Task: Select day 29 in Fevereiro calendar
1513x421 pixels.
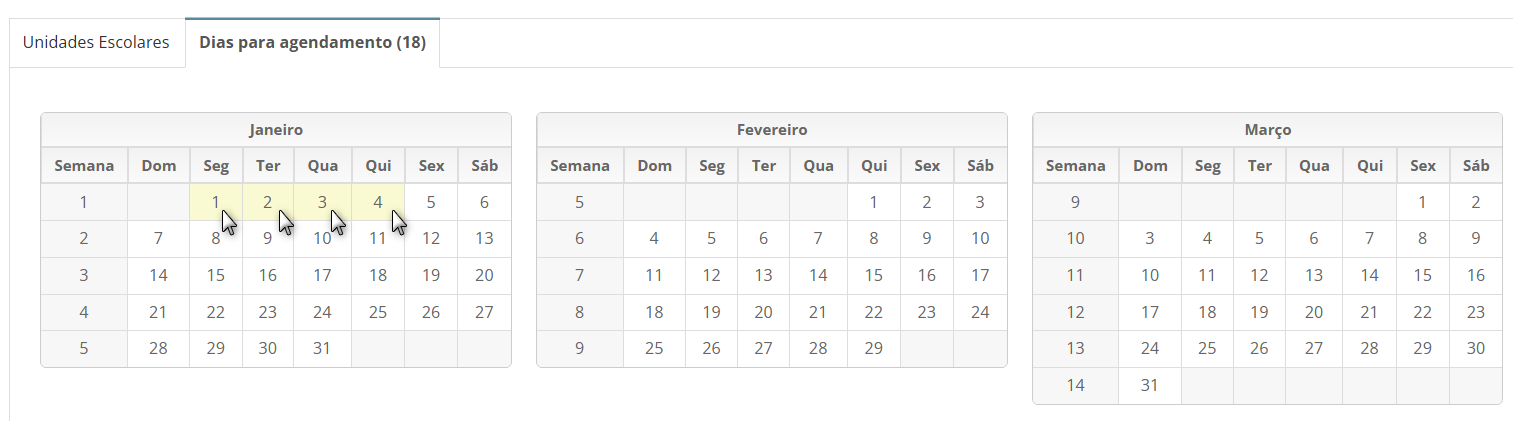Action: pos(874,349)
